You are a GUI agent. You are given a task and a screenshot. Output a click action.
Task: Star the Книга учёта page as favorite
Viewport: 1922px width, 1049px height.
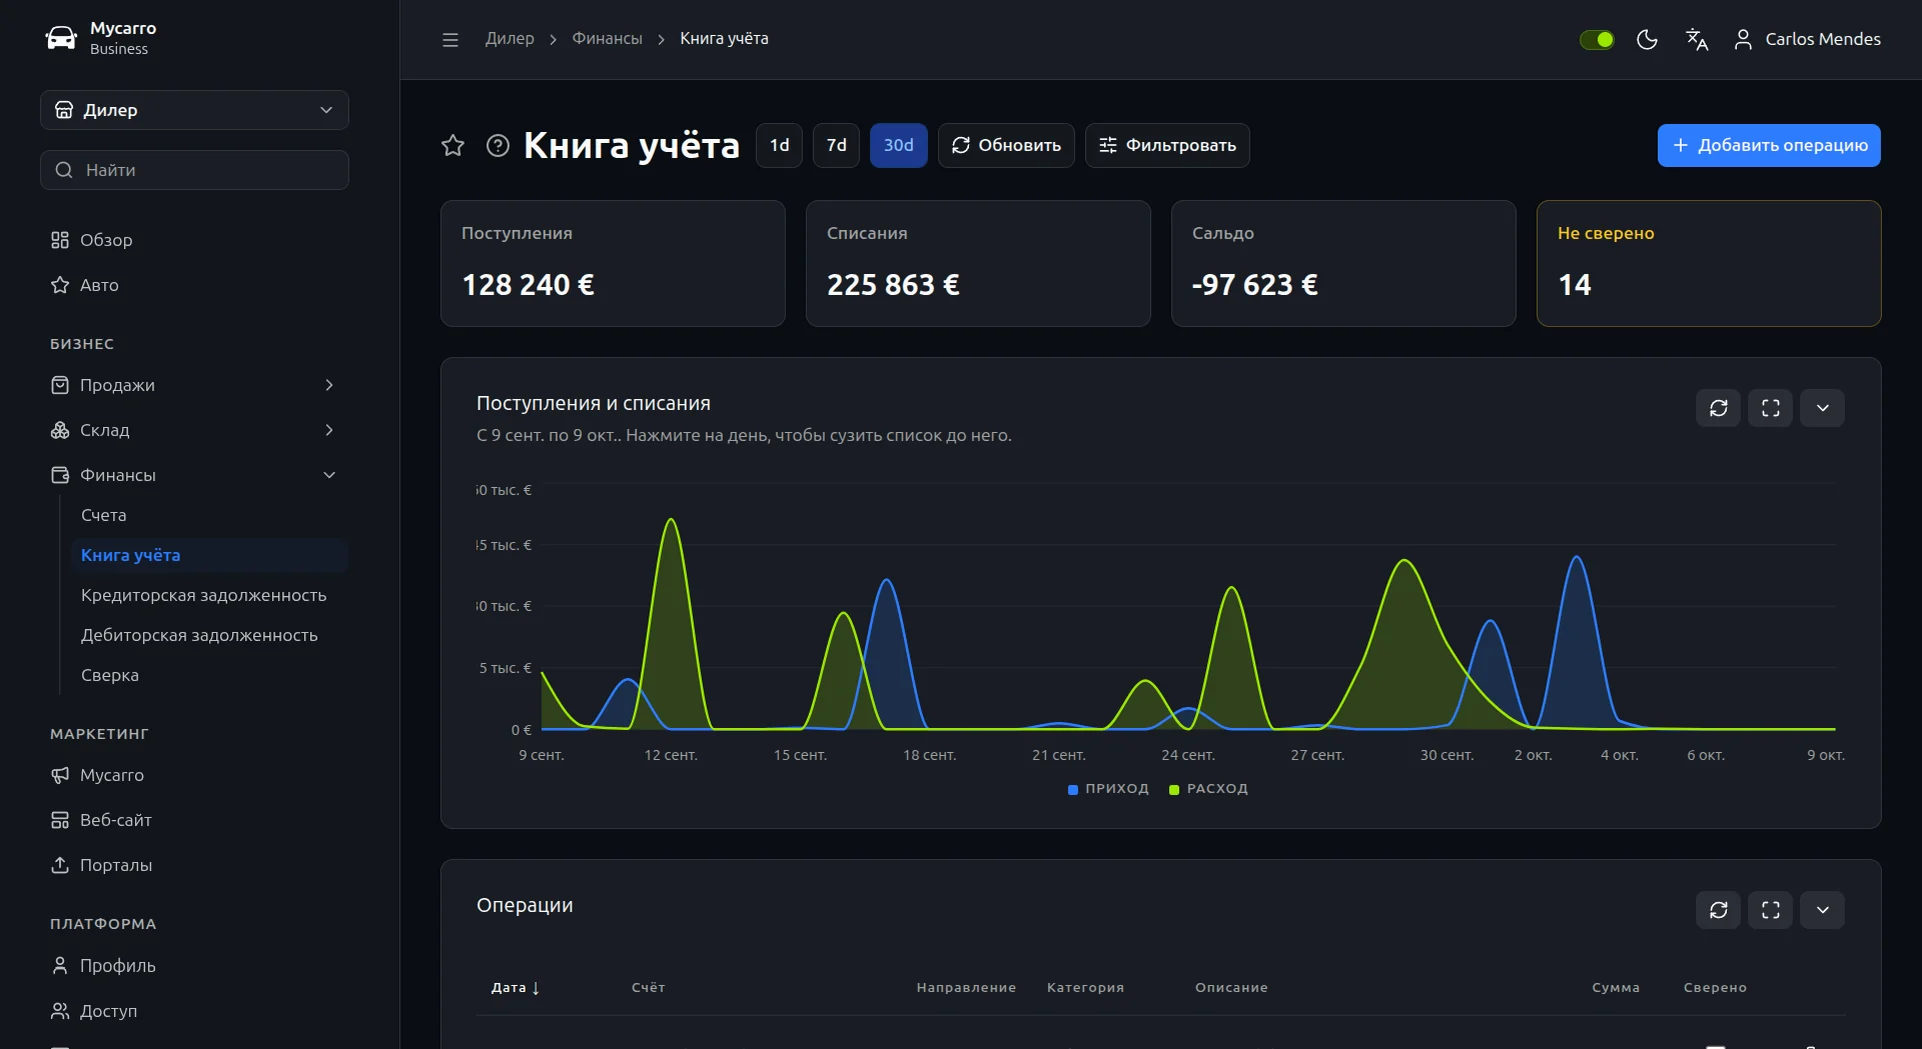[453, 145]
